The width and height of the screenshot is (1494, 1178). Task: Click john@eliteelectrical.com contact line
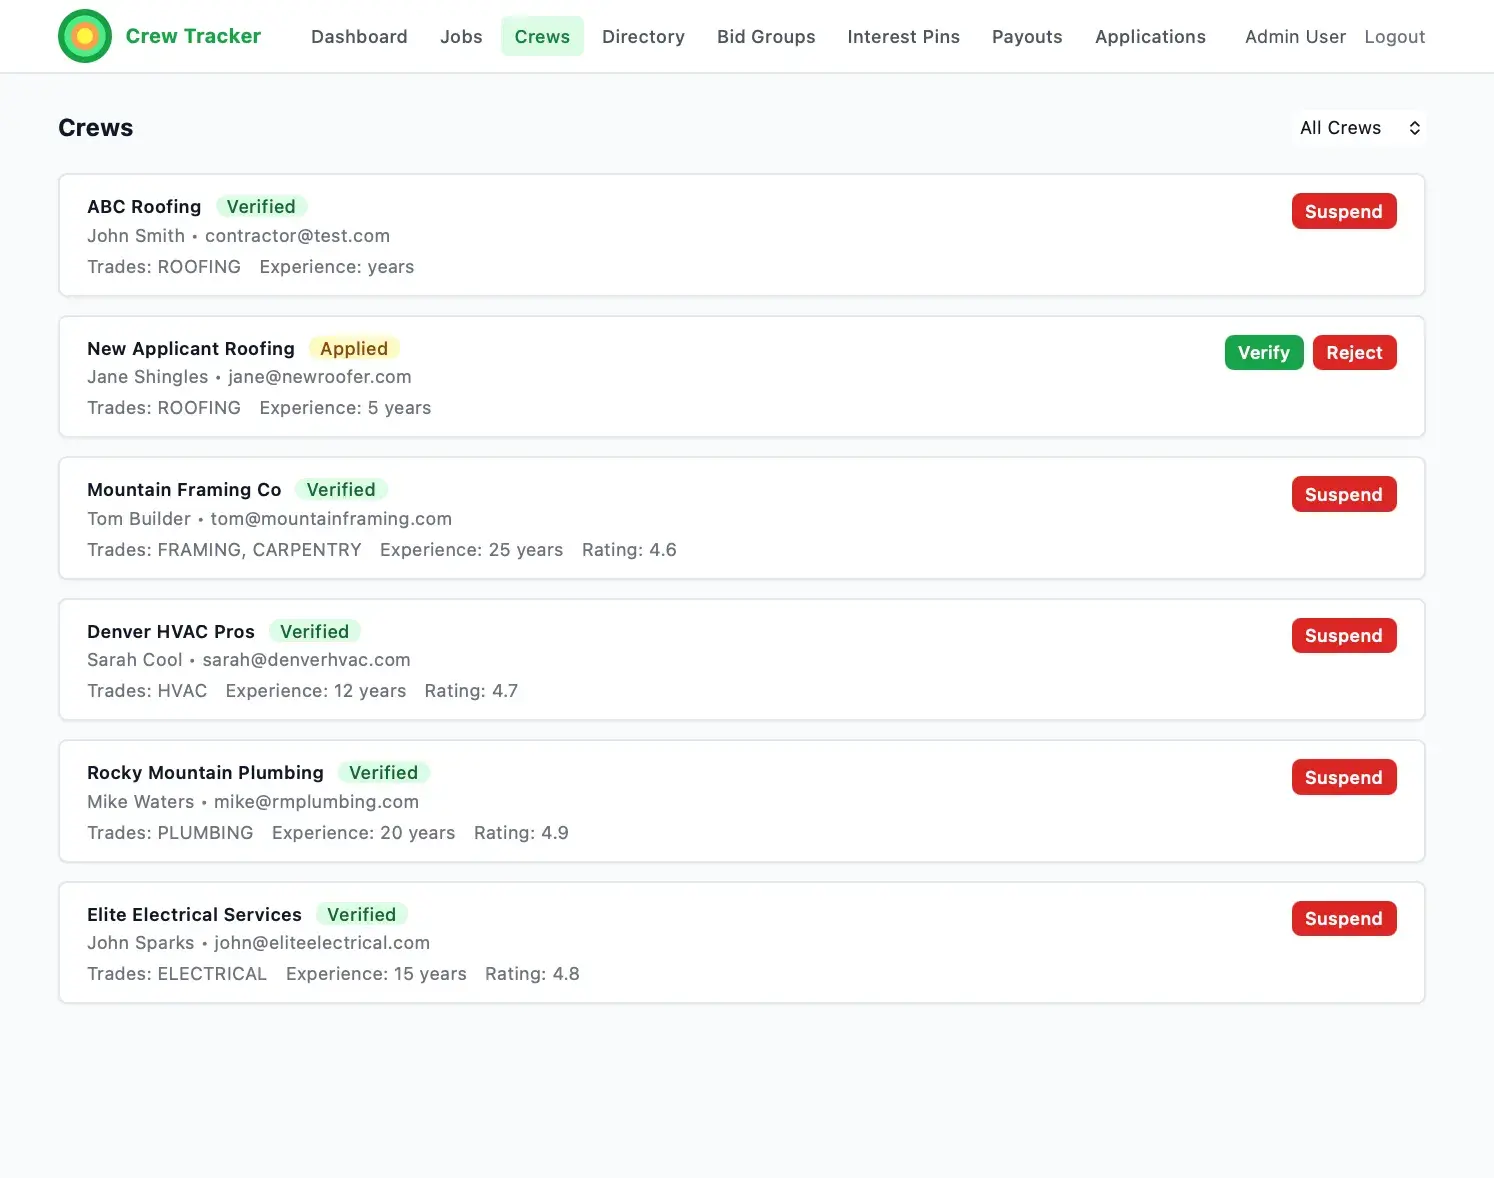click(x=259, y=943)
